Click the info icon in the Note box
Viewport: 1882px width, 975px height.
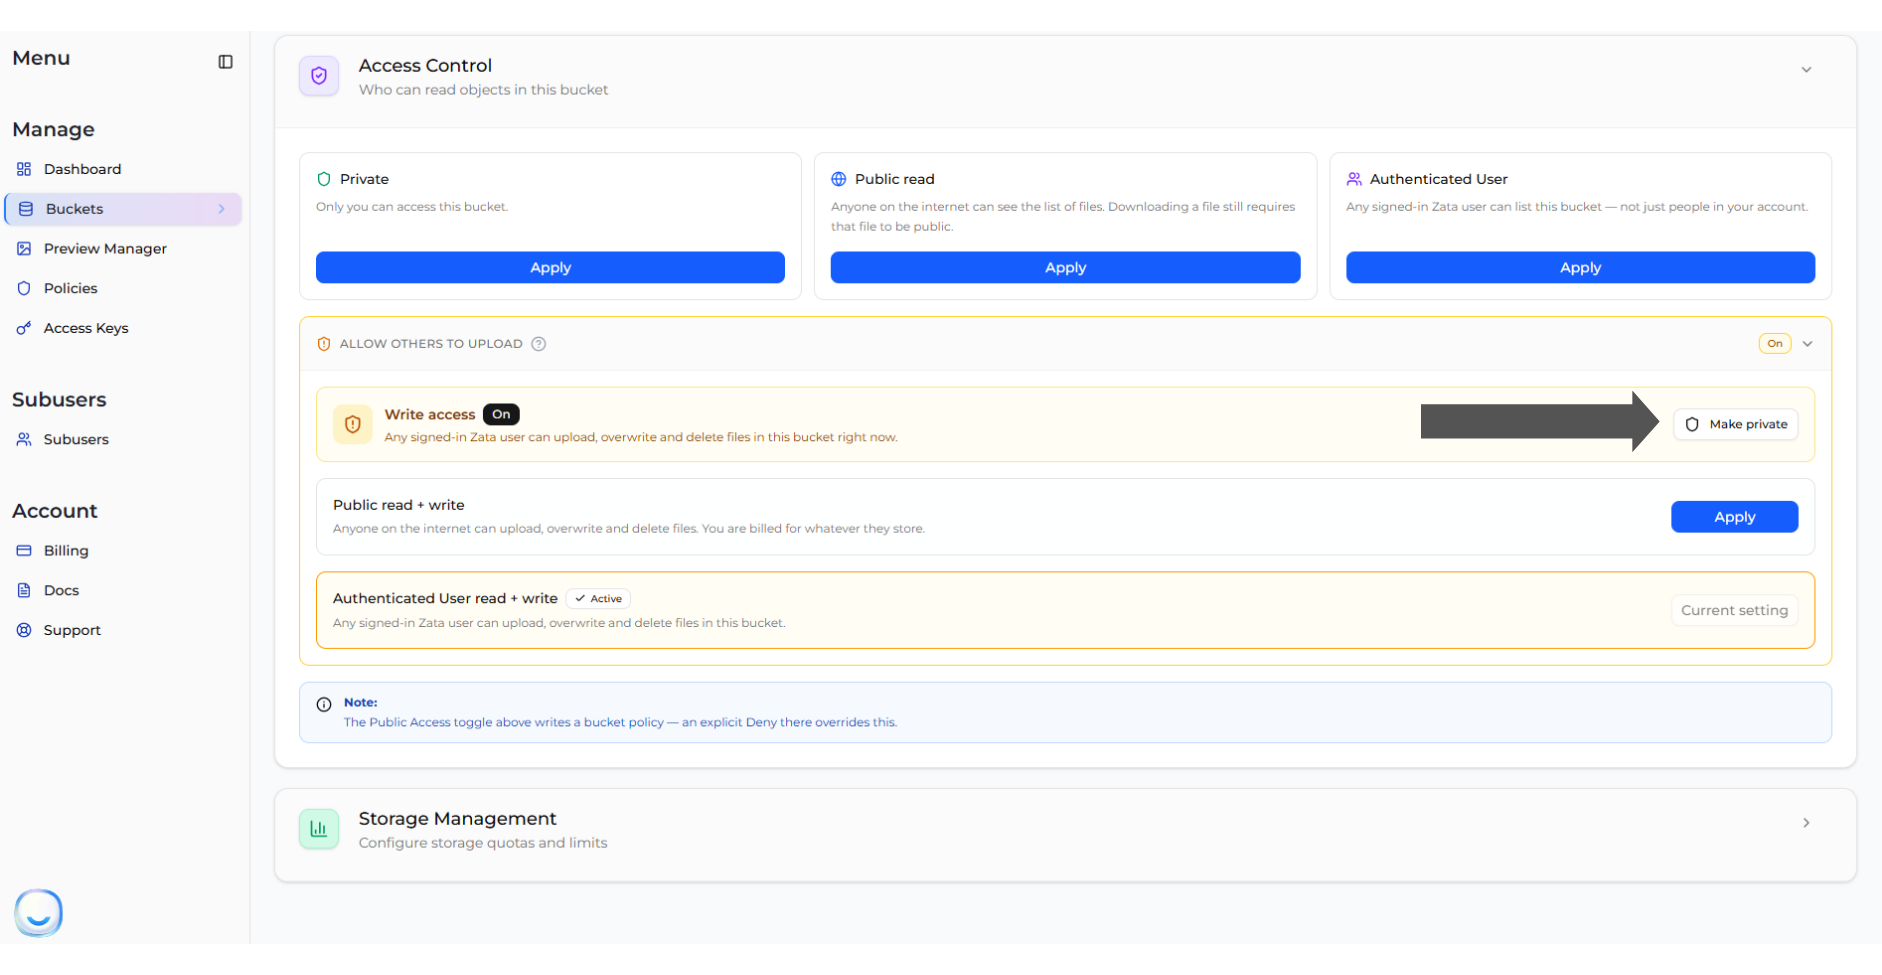pos(324,704)
